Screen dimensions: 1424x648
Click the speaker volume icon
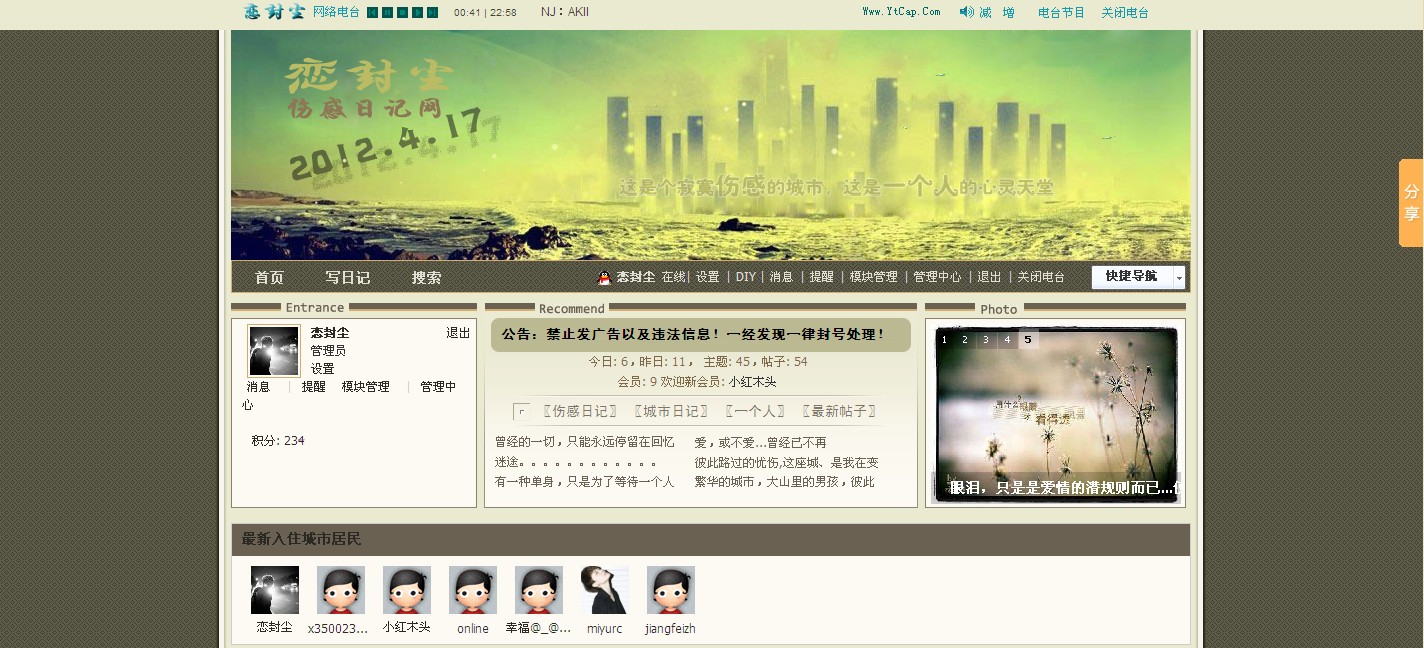coord(966,12)
